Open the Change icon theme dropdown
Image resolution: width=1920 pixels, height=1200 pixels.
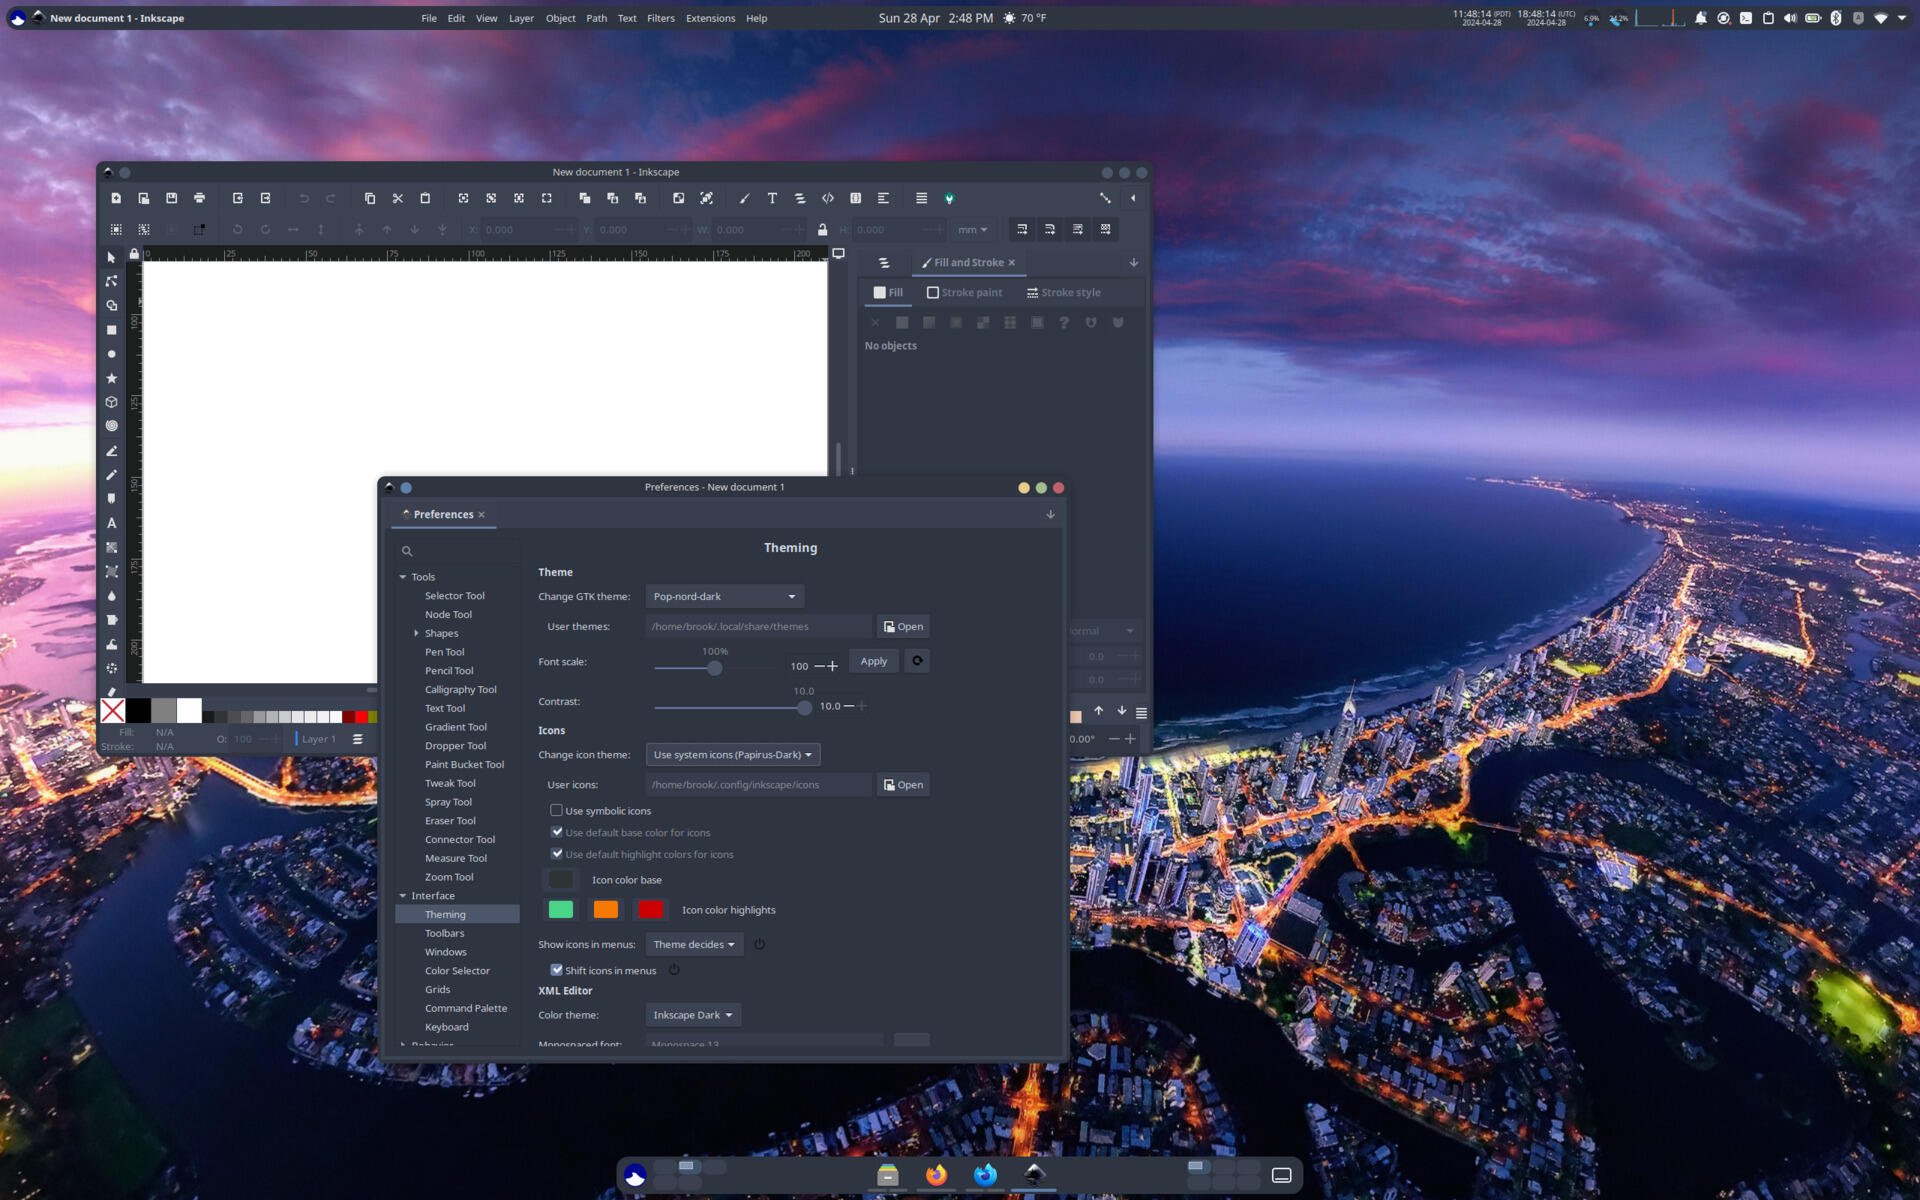coord(733,754)
